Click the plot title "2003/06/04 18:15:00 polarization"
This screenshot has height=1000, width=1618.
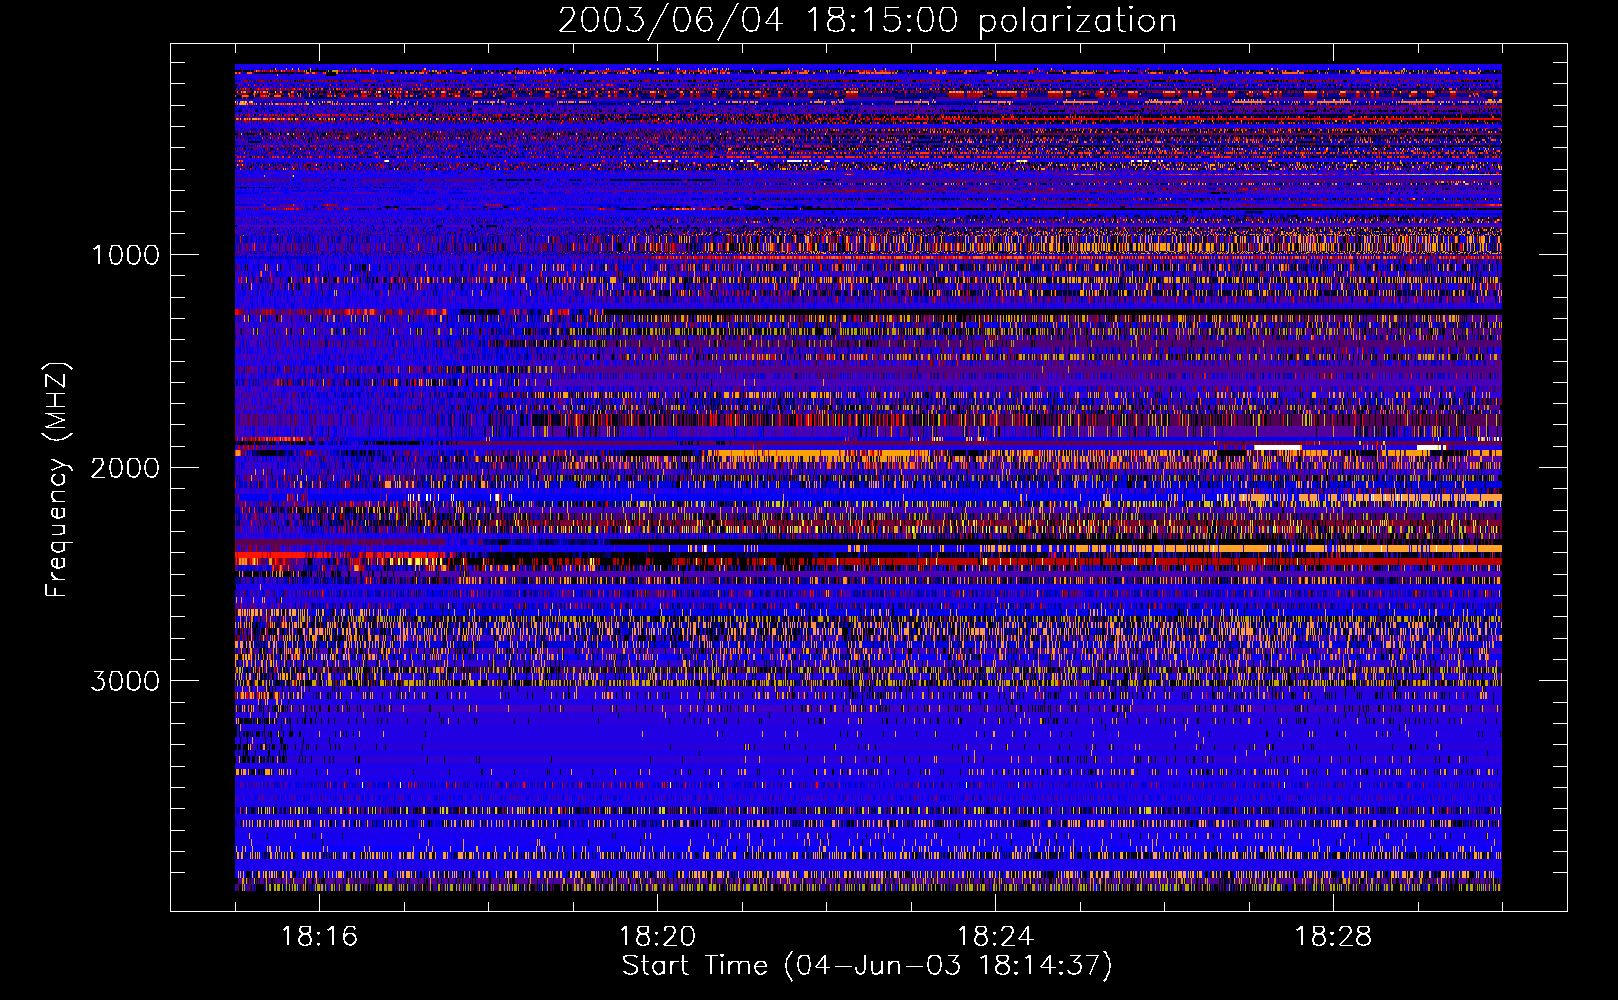pos(867,21)
